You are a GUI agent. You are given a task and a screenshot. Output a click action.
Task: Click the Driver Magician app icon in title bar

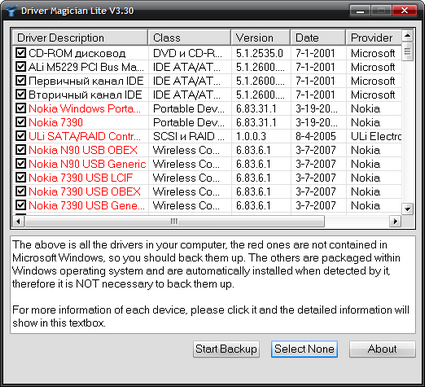11,11
